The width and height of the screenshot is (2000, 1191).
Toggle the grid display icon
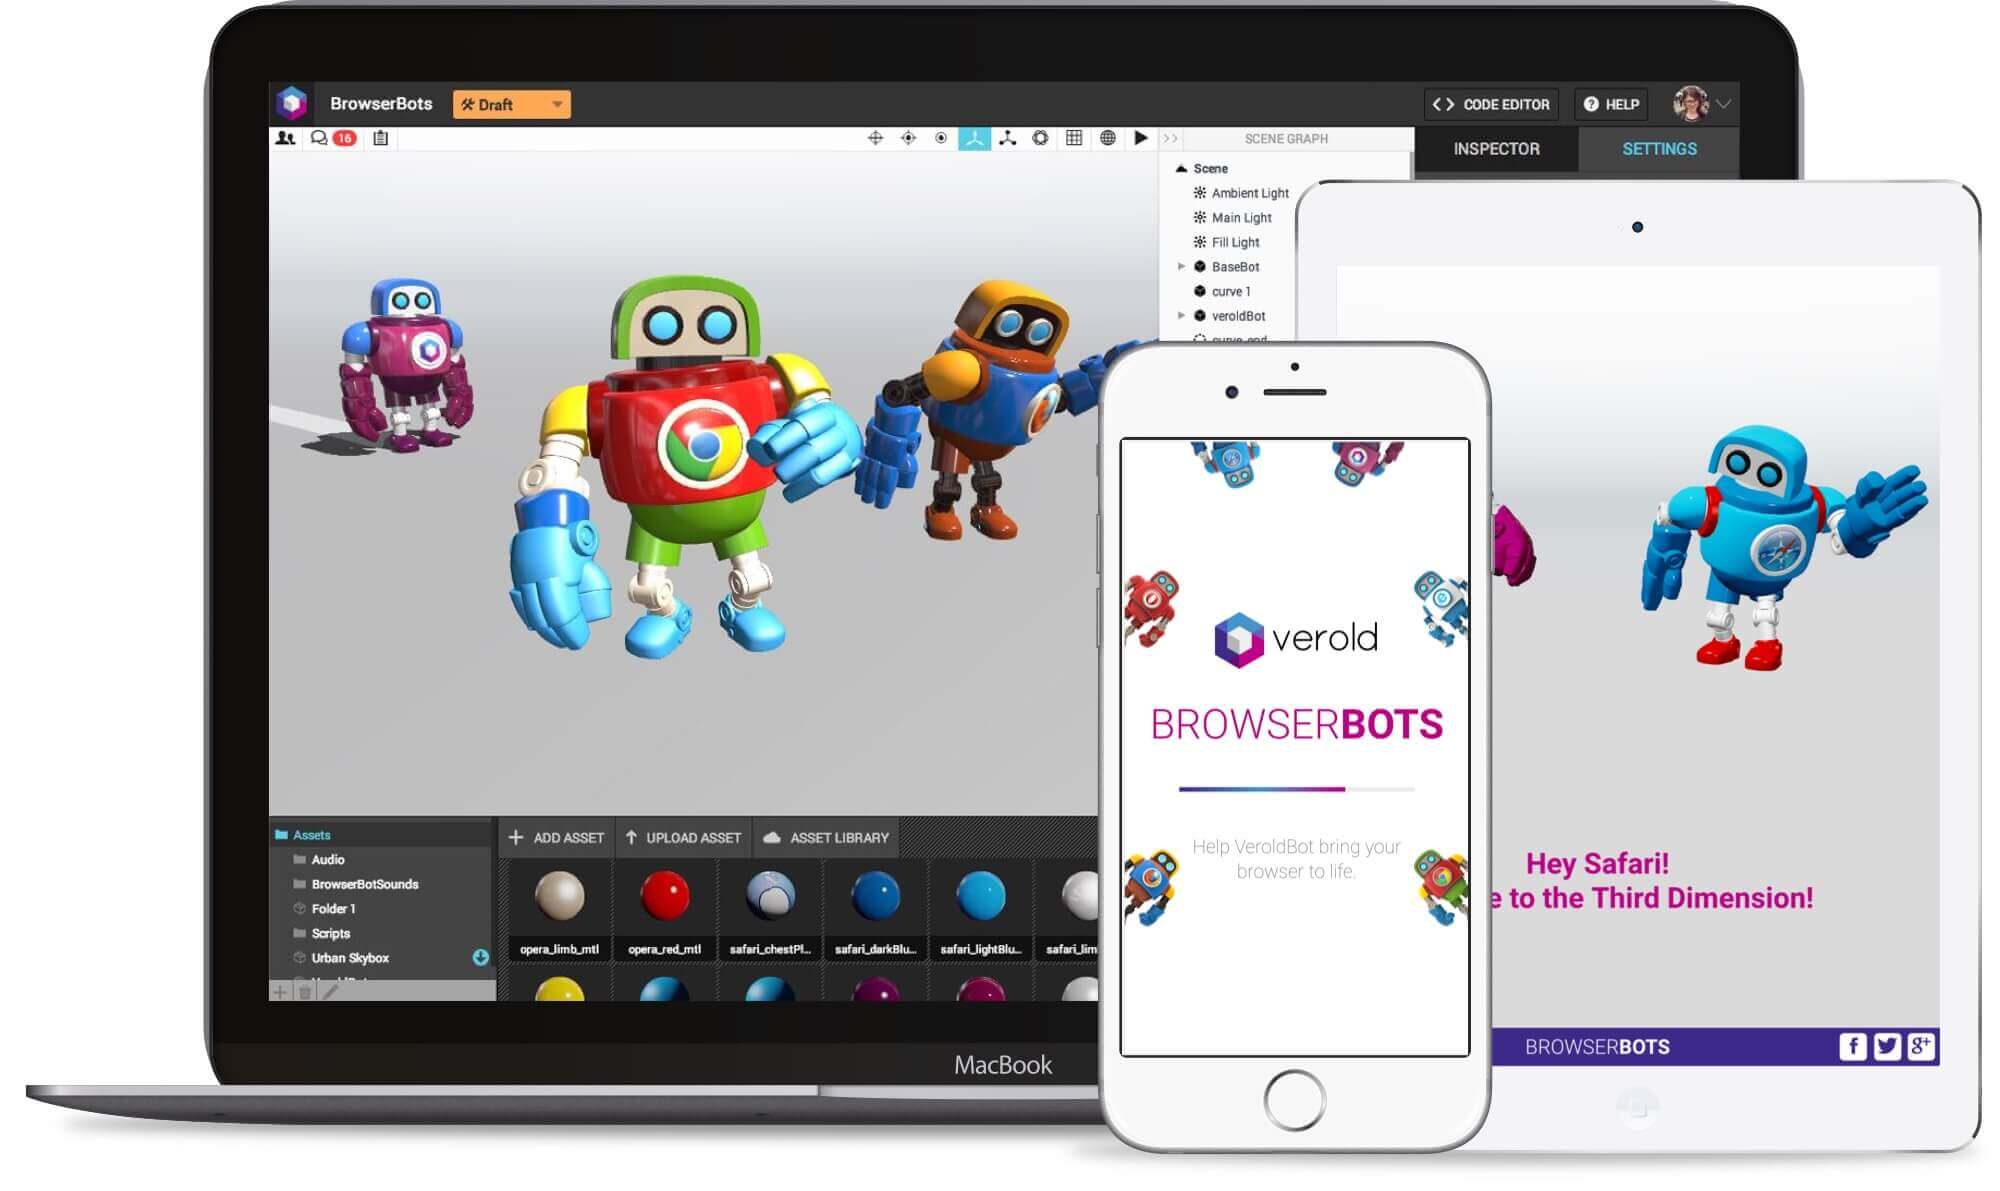(x=1074, y=138)
